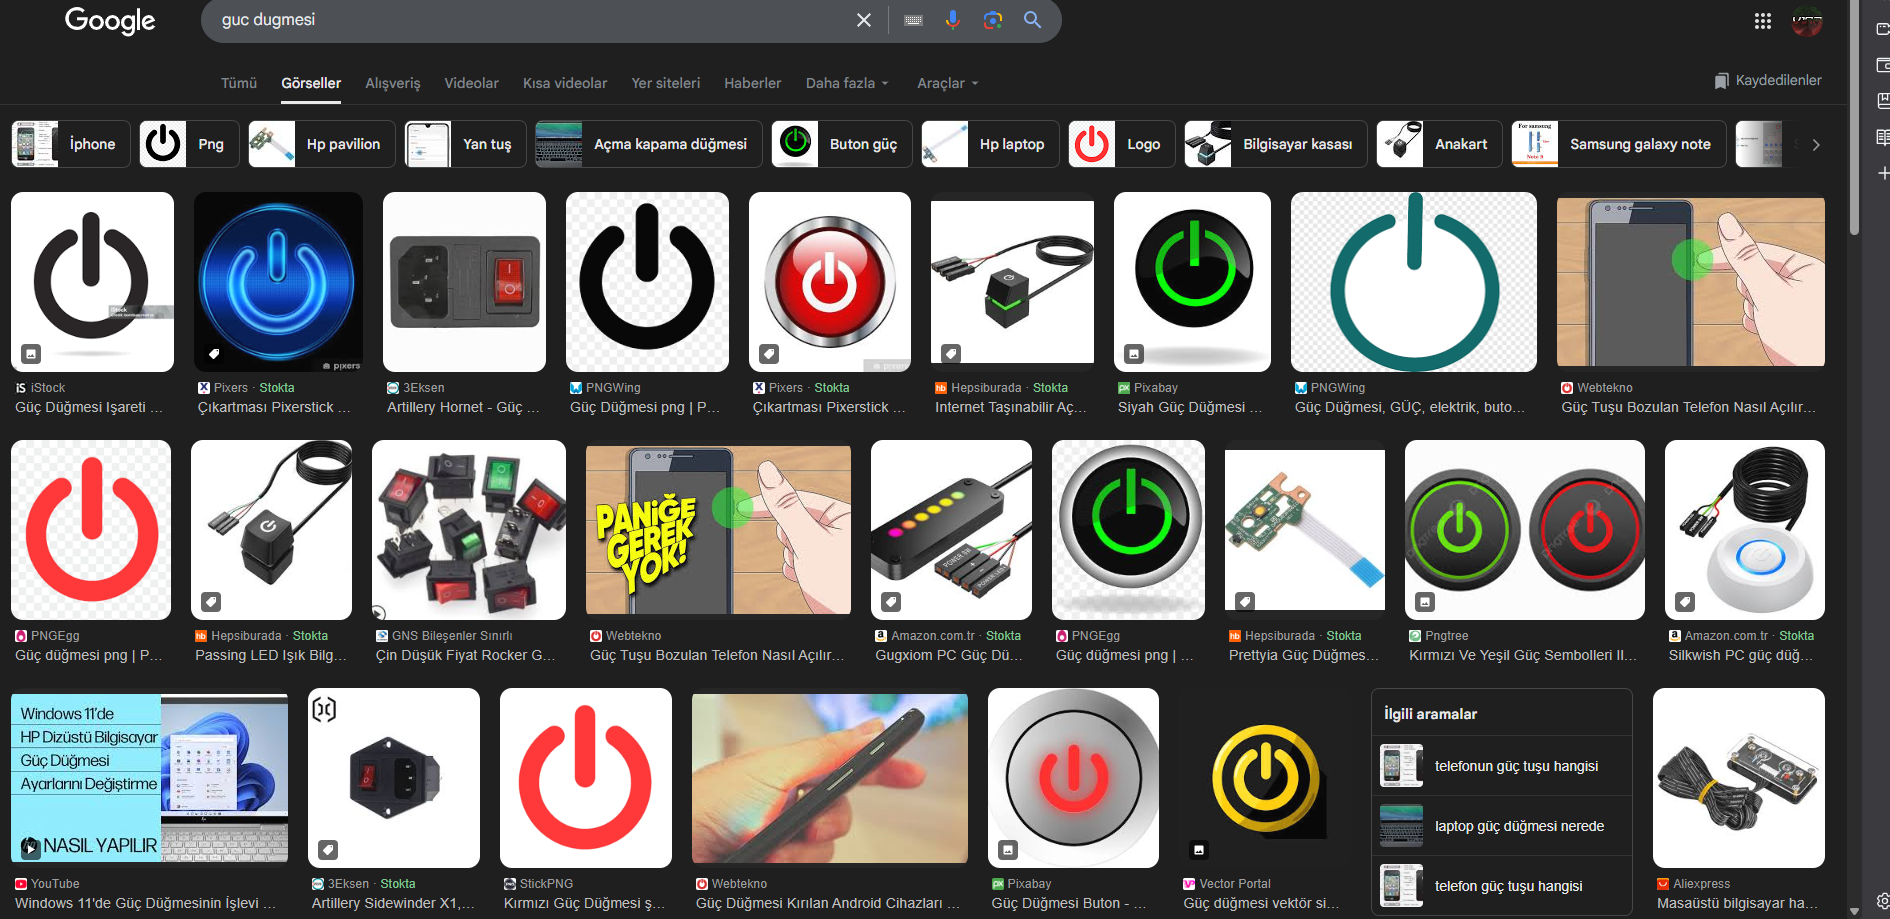Screen dimensions: 1890x919
Task: Choose the Bilgisayar kasası chip
Action: (1276, 144)
